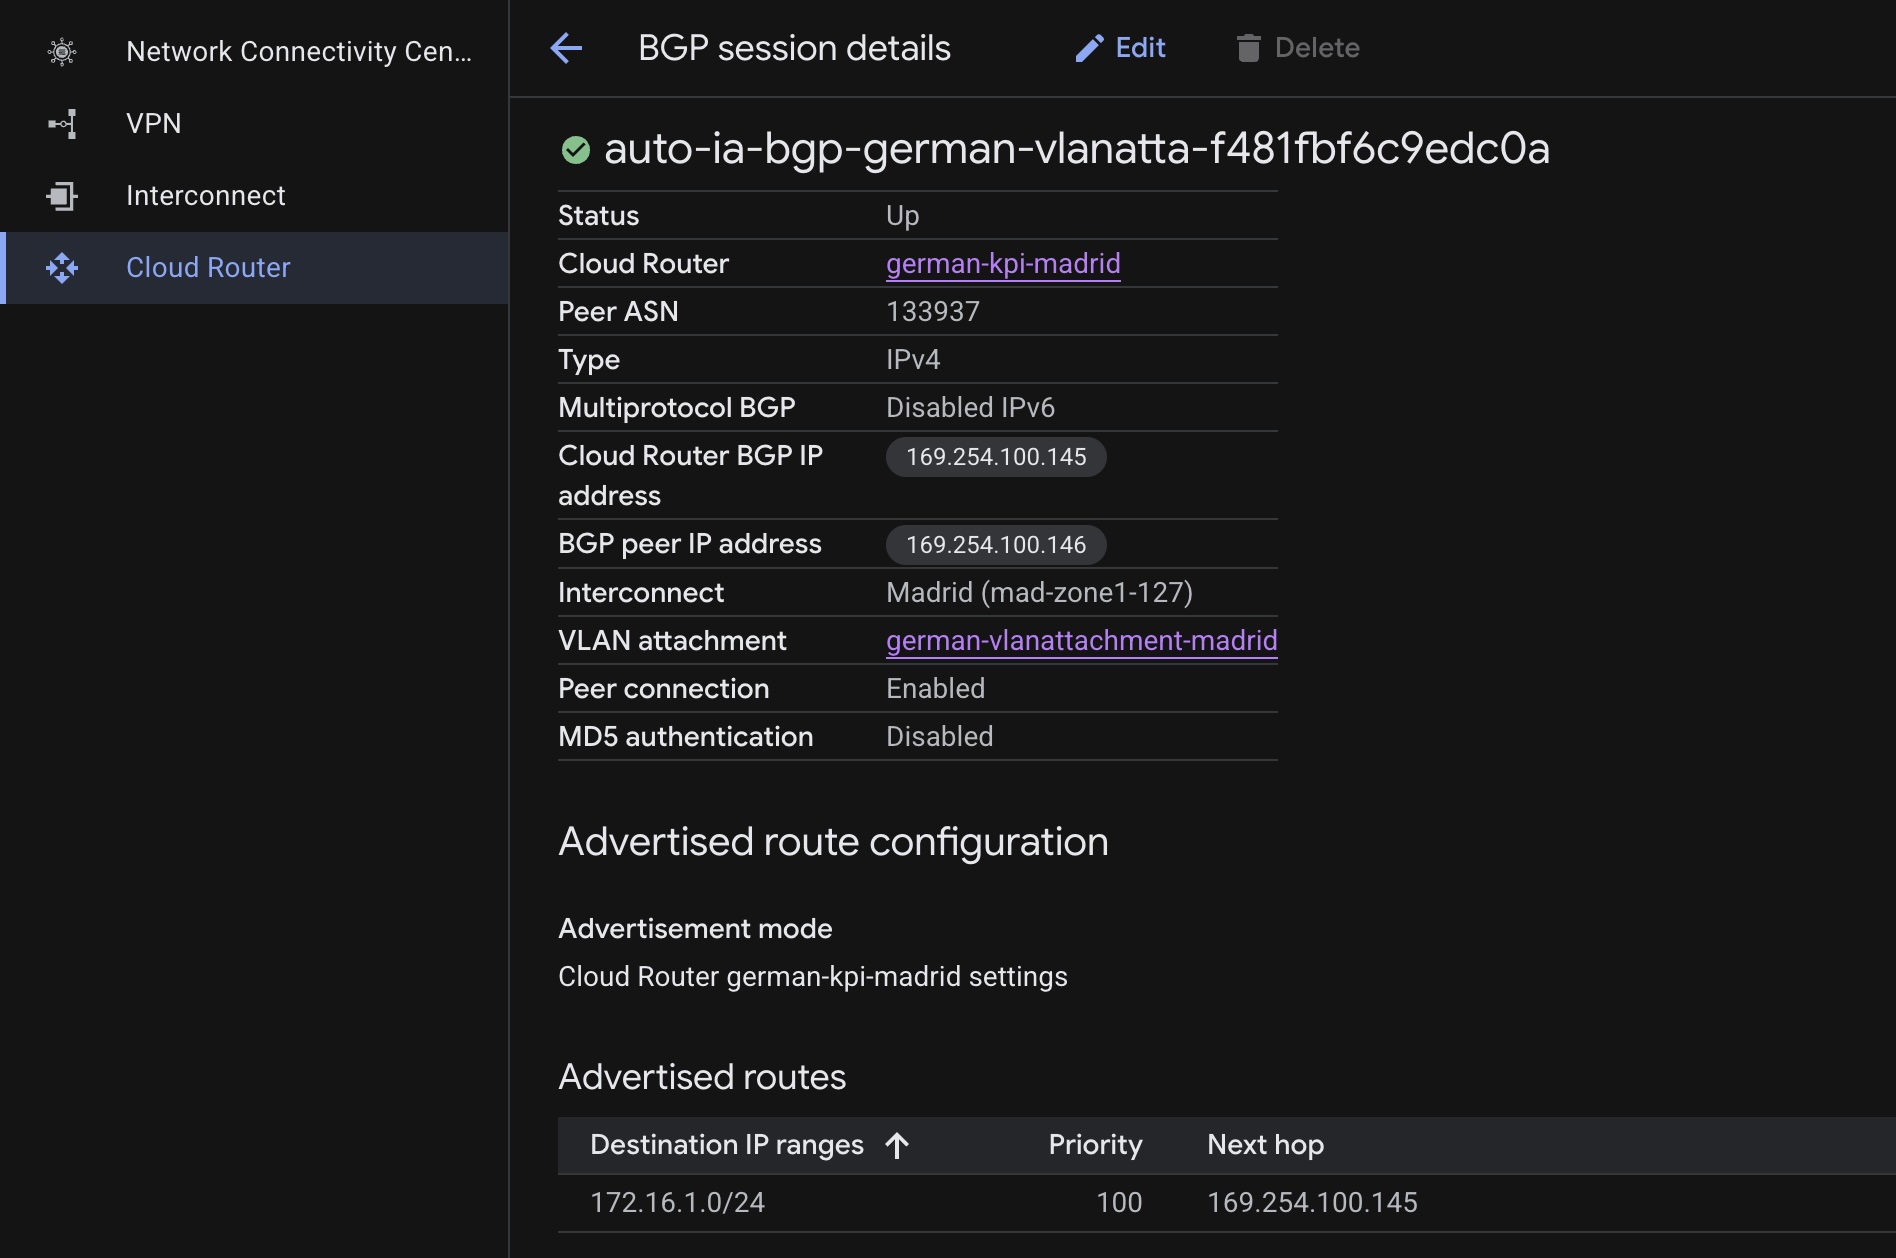Screen dimensions: 1896x1258
Task: Click the Cloud Router BGP IP address chip
Action: tap(995, 457)
